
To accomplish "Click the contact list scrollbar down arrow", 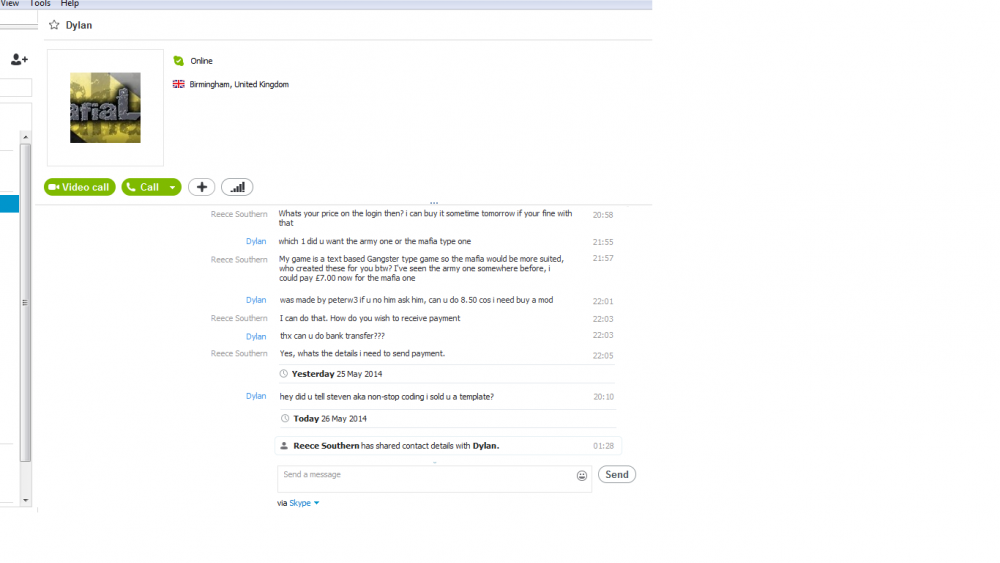I will (26, 500).
